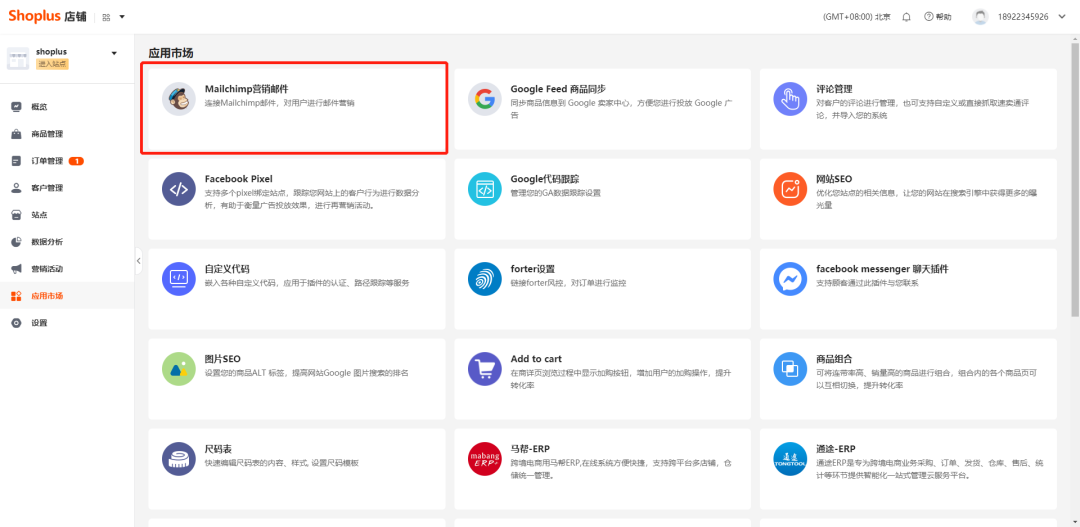Screen dimensions: 1080x527
Task: Click the help question mark icon
Action: click(928, 17)
